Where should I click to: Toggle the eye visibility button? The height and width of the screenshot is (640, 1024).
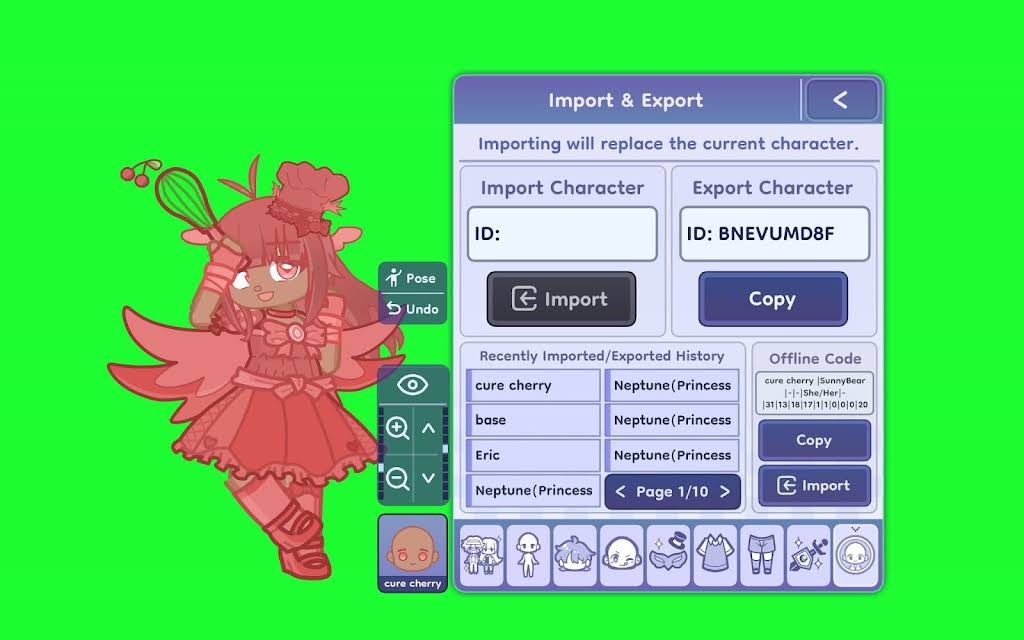(413, 385)
